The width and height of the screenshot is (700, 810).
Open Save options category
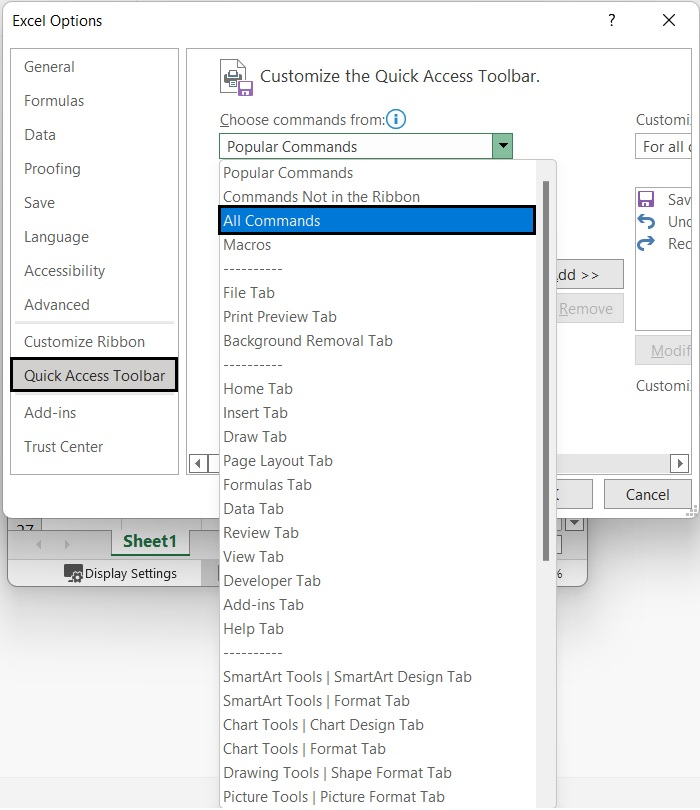tap(95, 203)
